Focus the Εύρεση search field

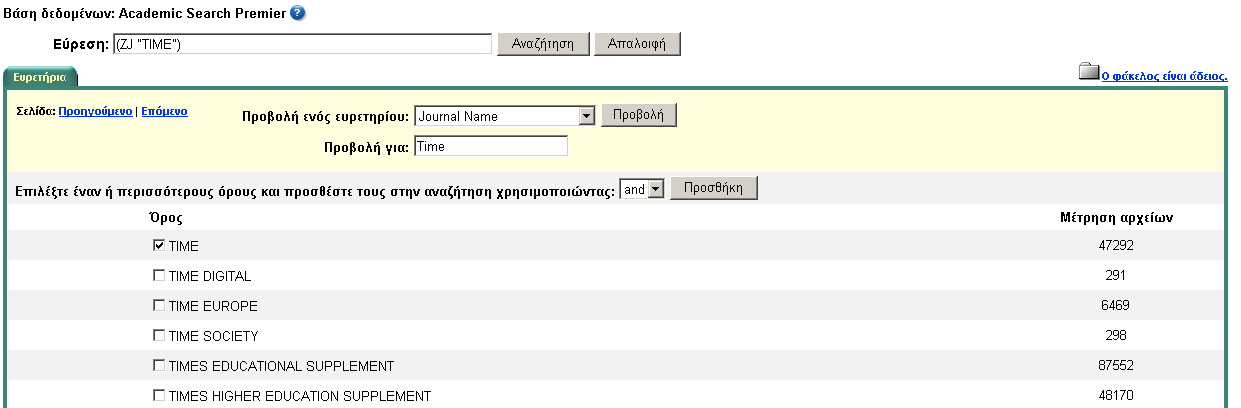click(303, 44)
